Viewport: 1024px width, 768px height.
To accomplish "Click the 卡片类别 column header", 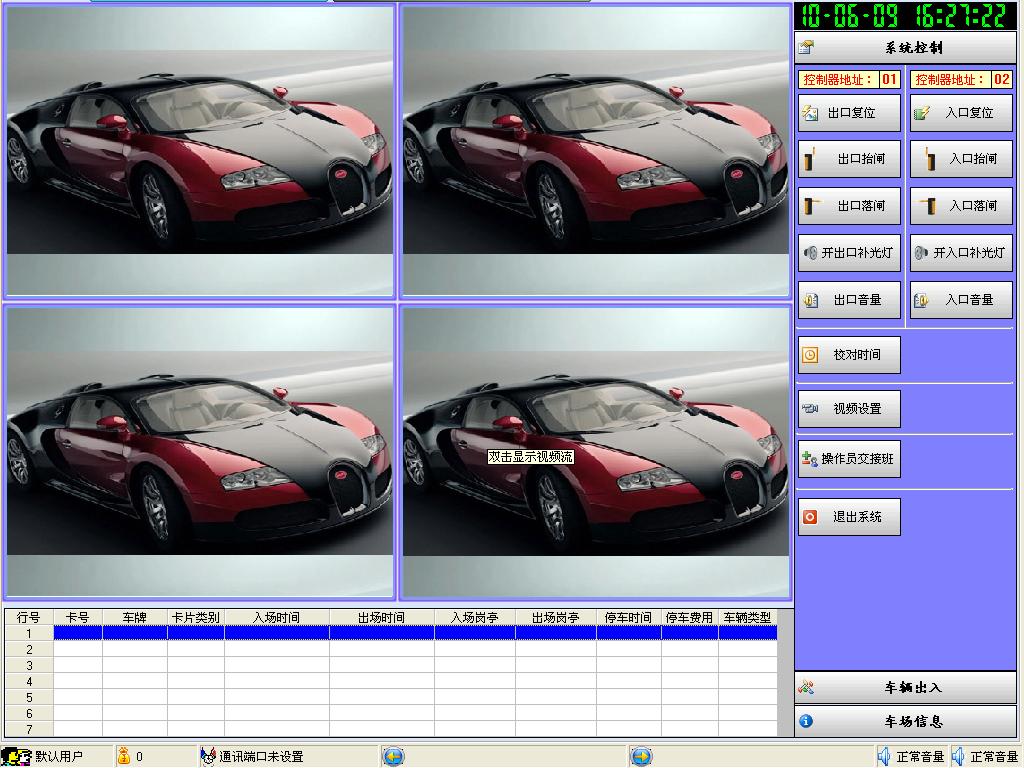I will pyautogui.click(x=196, y=617).
